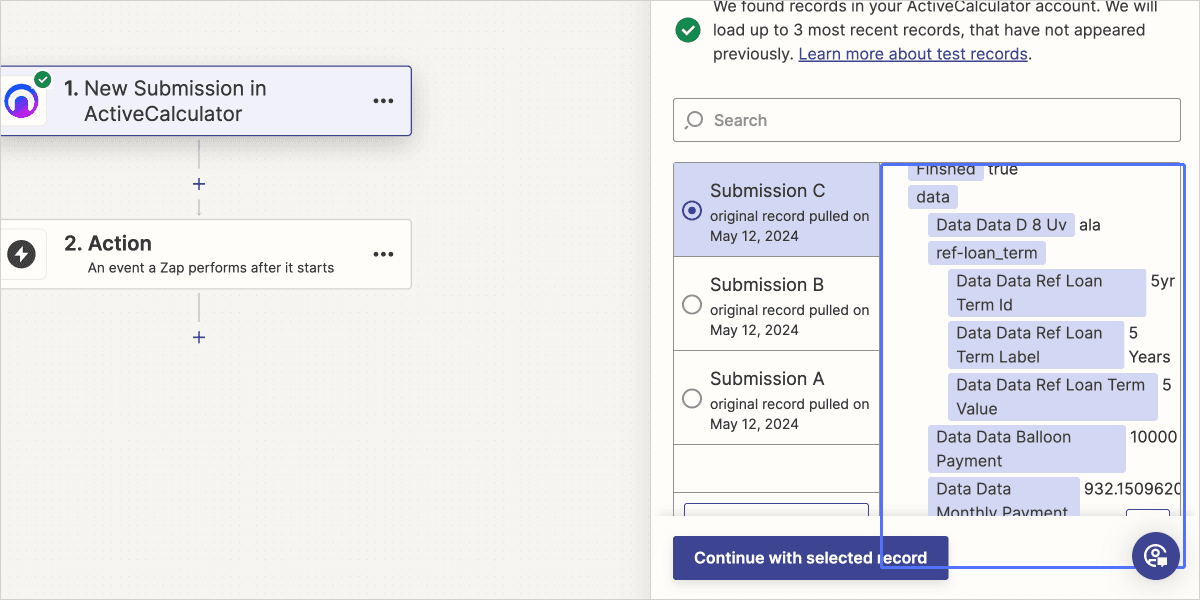
Task: Click the 'ala' value text
Action: point(1090,225)
